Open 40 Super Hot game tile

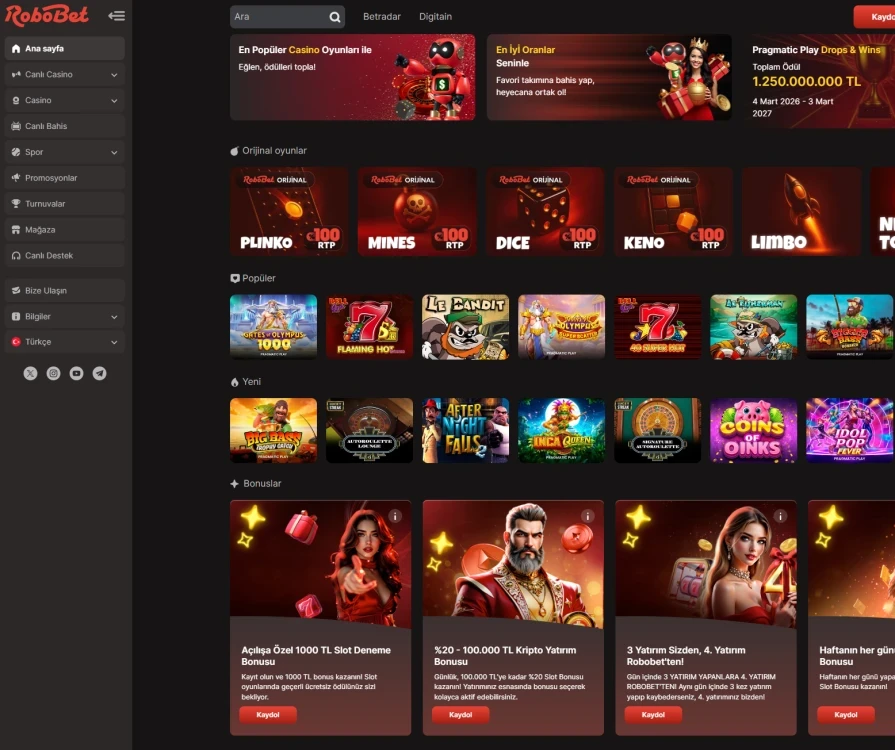pos(658,327)
